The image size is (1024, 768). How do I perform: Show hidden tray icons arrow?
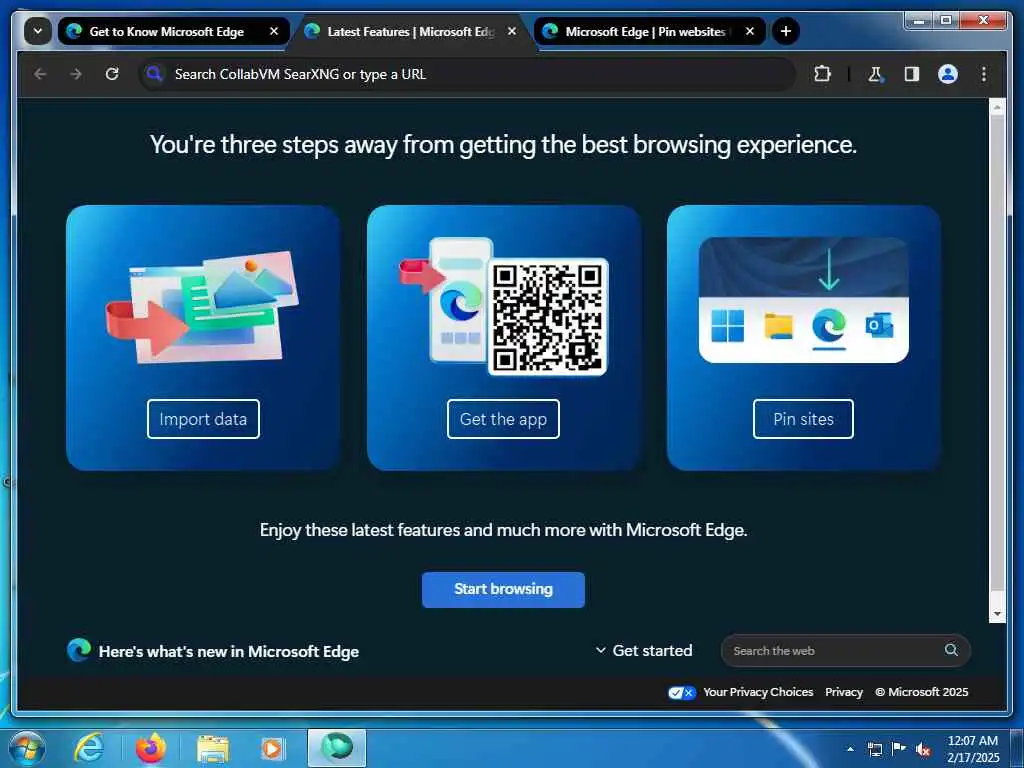[850, 749]
